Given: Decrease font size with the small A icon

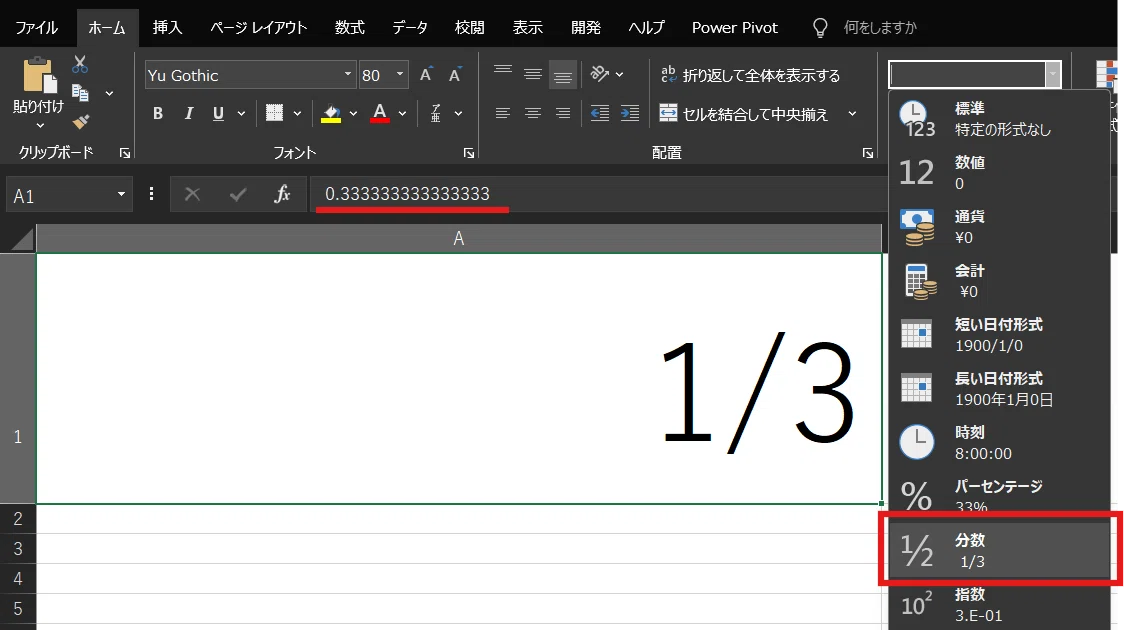Looking at the screenshot, I should click(x=454, y=75).
